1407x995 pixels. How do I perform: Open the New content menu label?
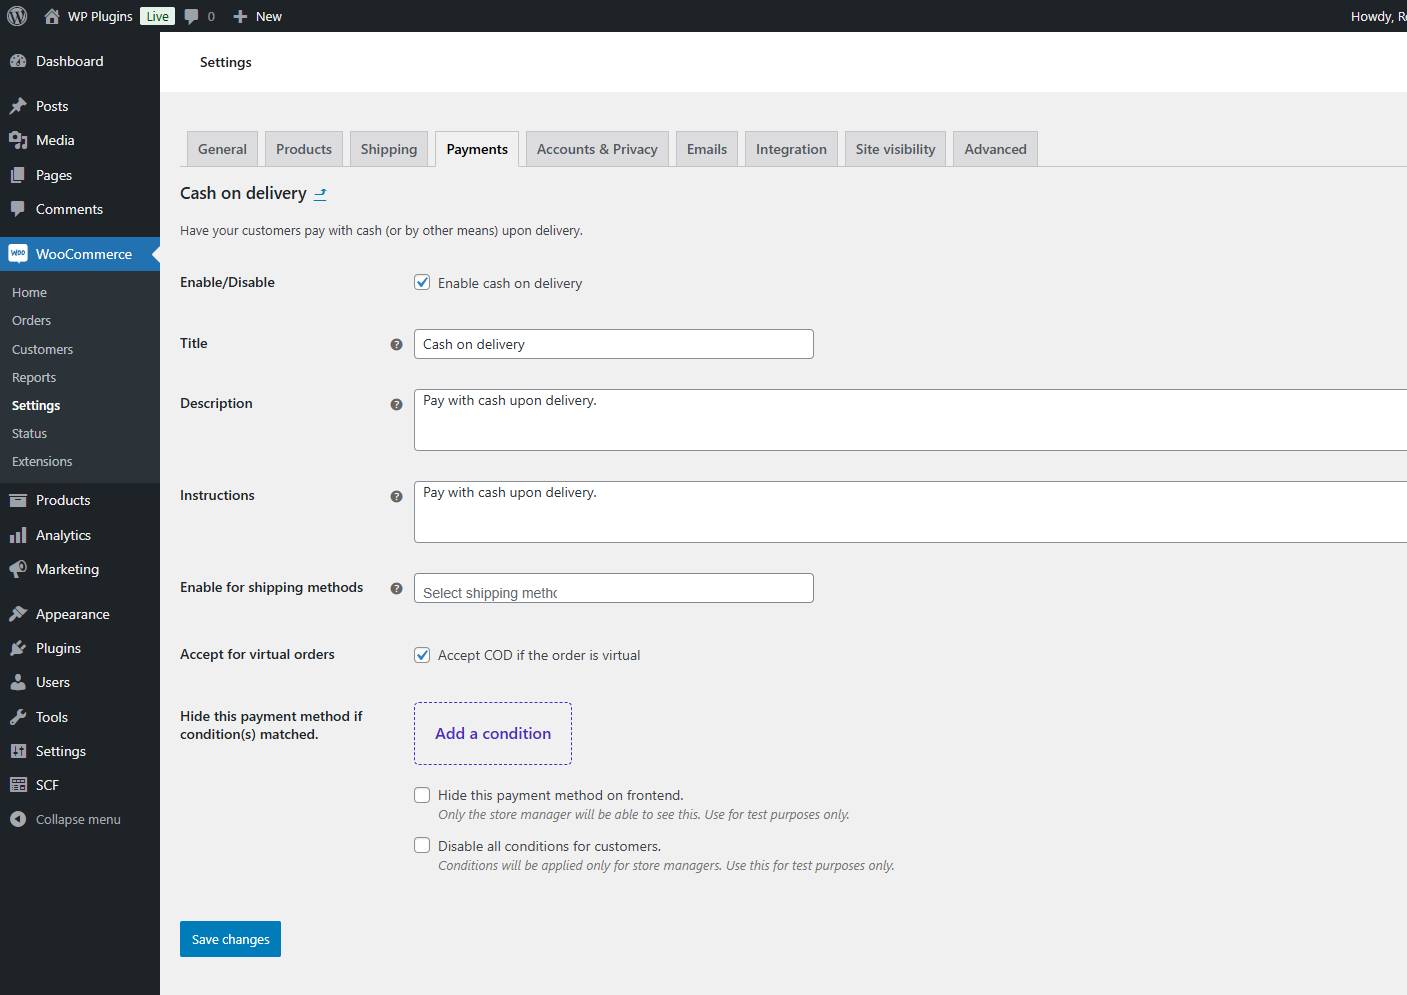tap(269, 16)
